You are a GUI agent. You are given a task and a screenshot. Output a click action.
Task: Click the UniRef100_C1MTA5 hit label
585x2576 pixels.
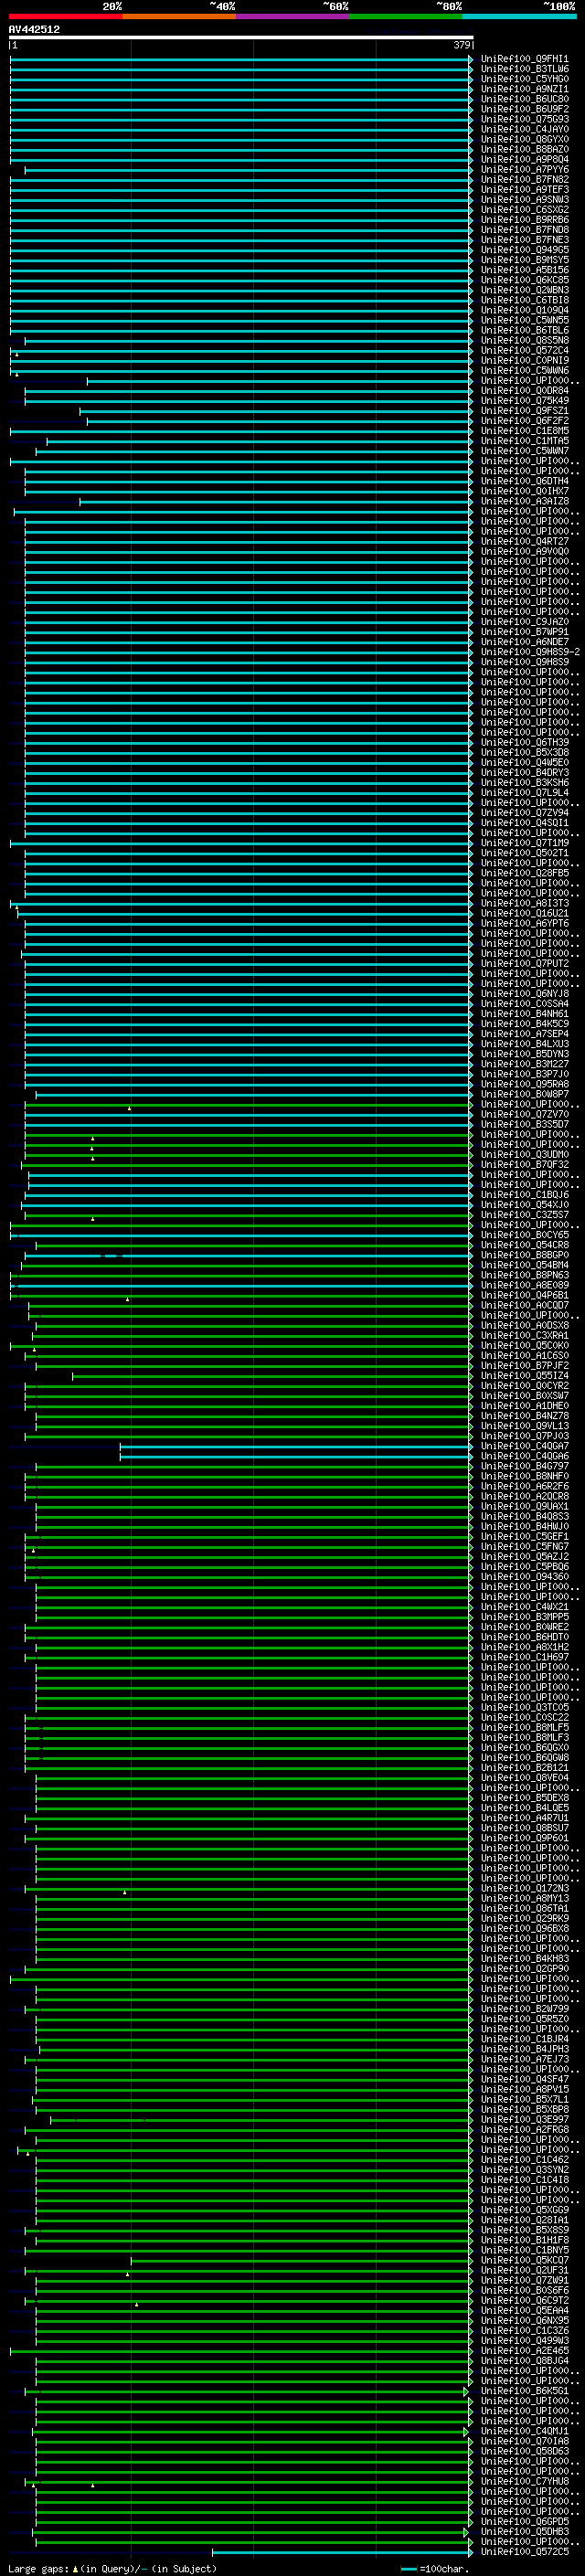pyautogui.click(x=525, y=440)
